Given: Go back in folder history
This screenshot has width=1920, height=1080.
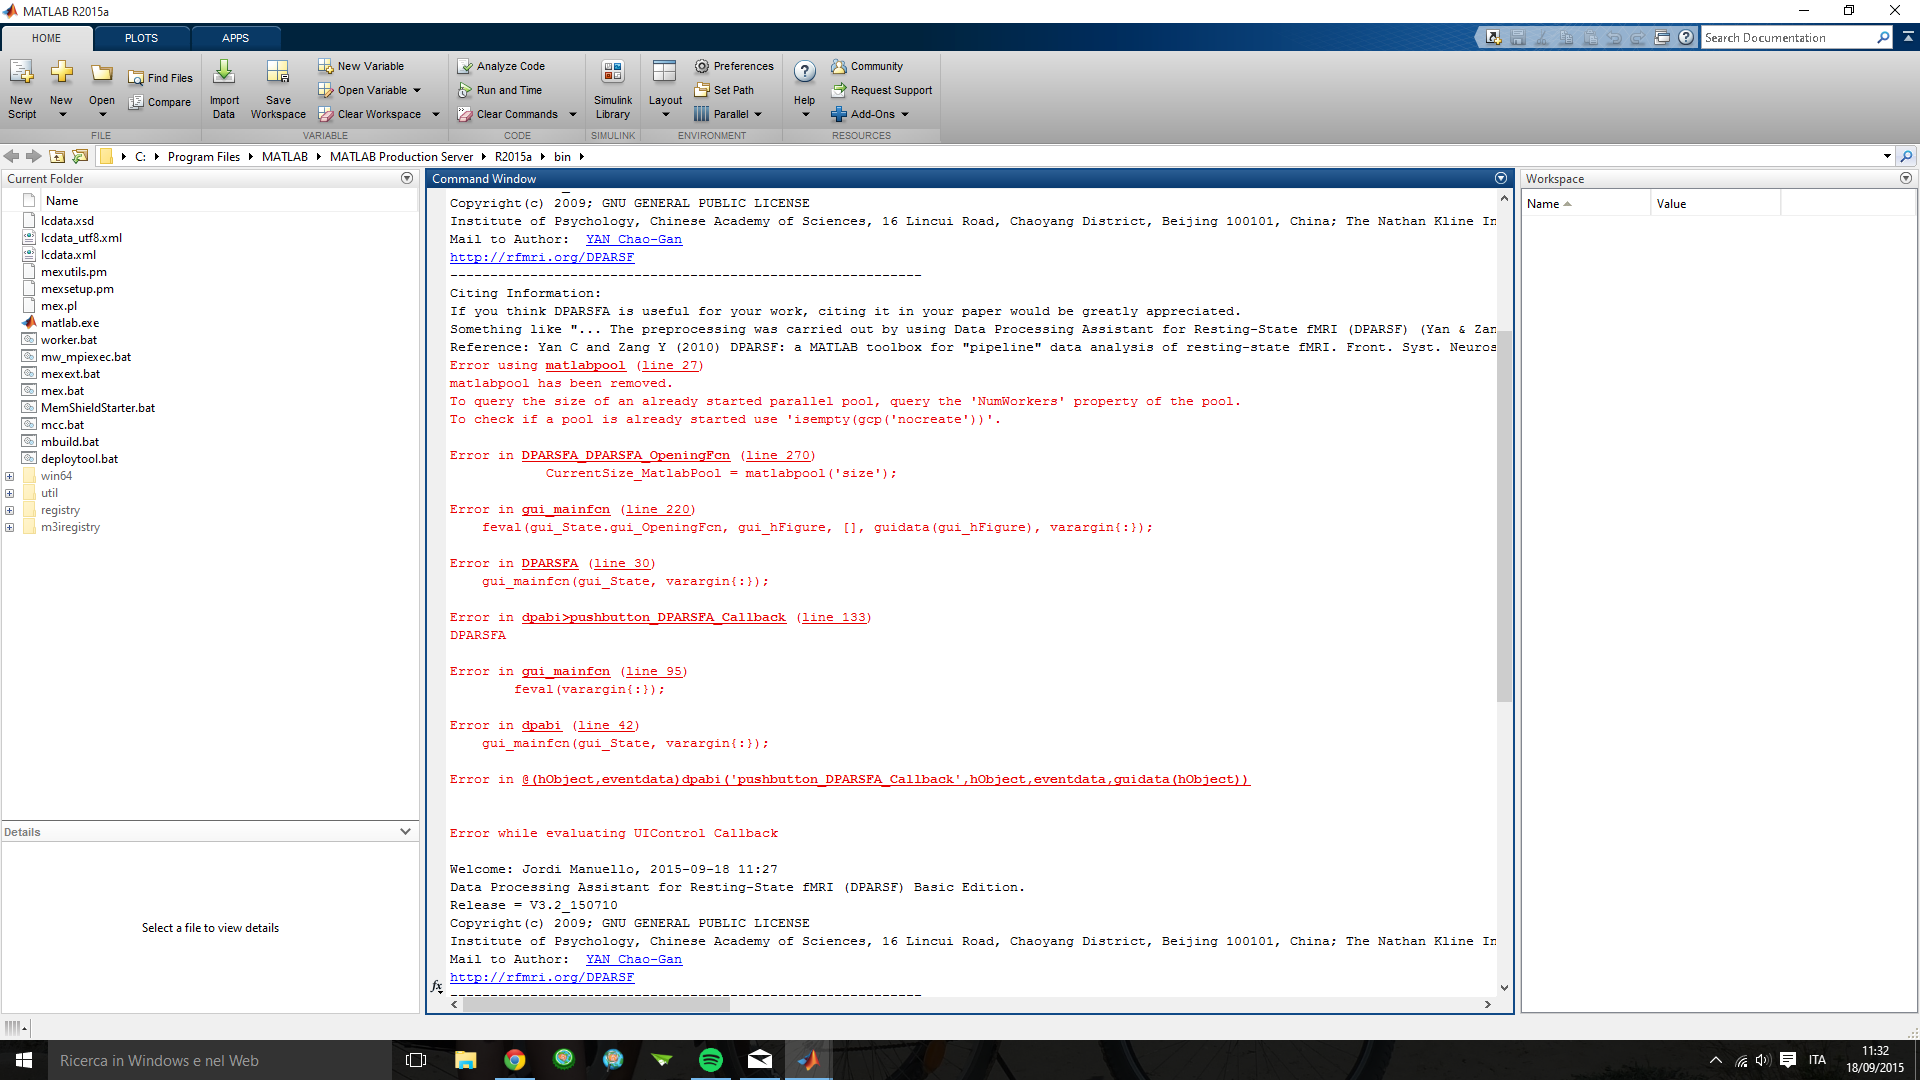Looking at the screenshot, I should 11,156.
